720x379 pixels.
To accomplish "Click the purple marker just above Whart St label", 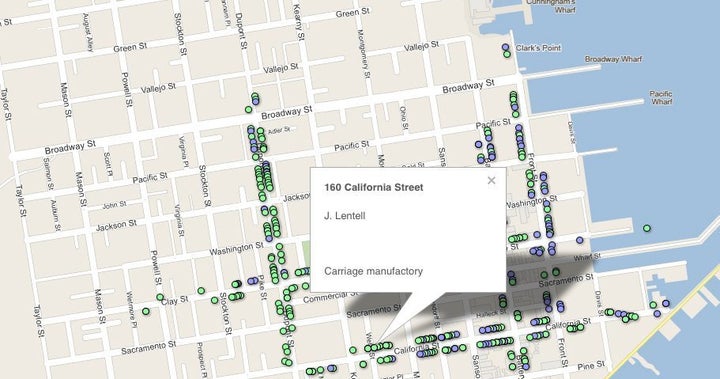I will (580, 240).
